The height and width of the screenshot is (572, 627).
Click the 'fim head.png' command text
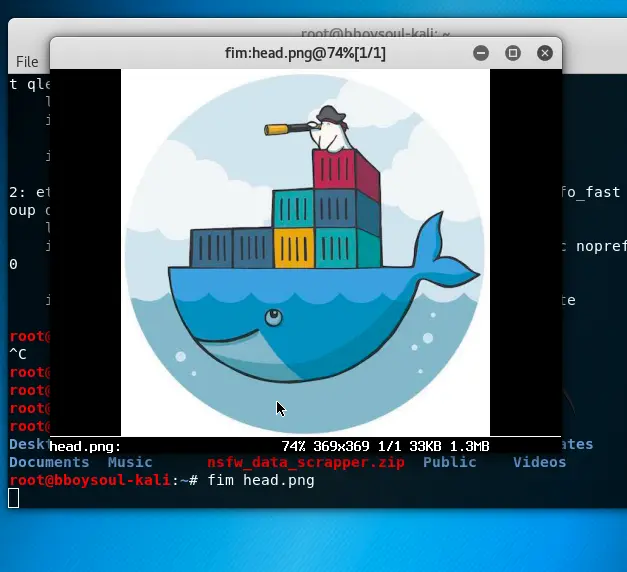pos(261,480)
